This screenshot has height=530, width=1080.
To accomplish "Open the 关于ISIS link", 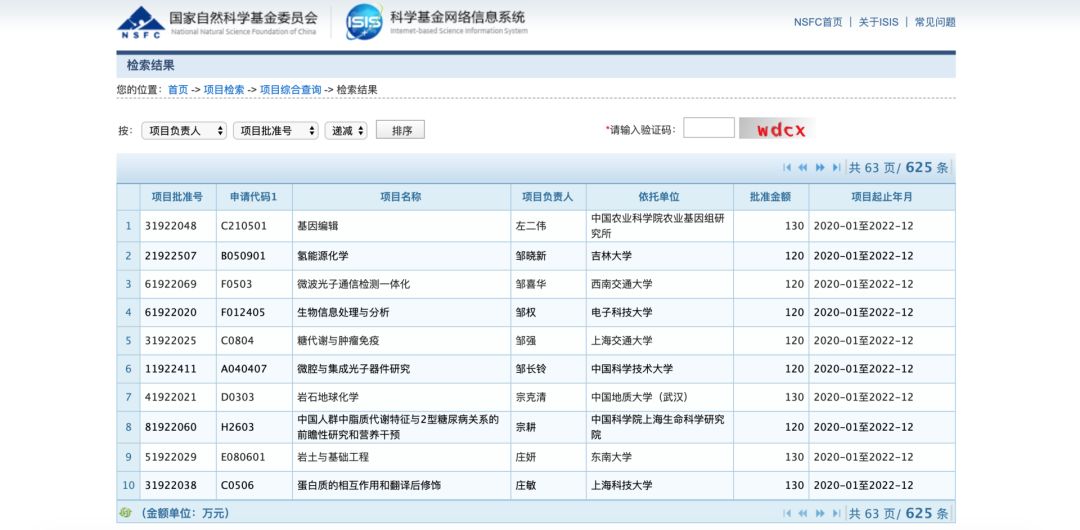I will point(878,22).
